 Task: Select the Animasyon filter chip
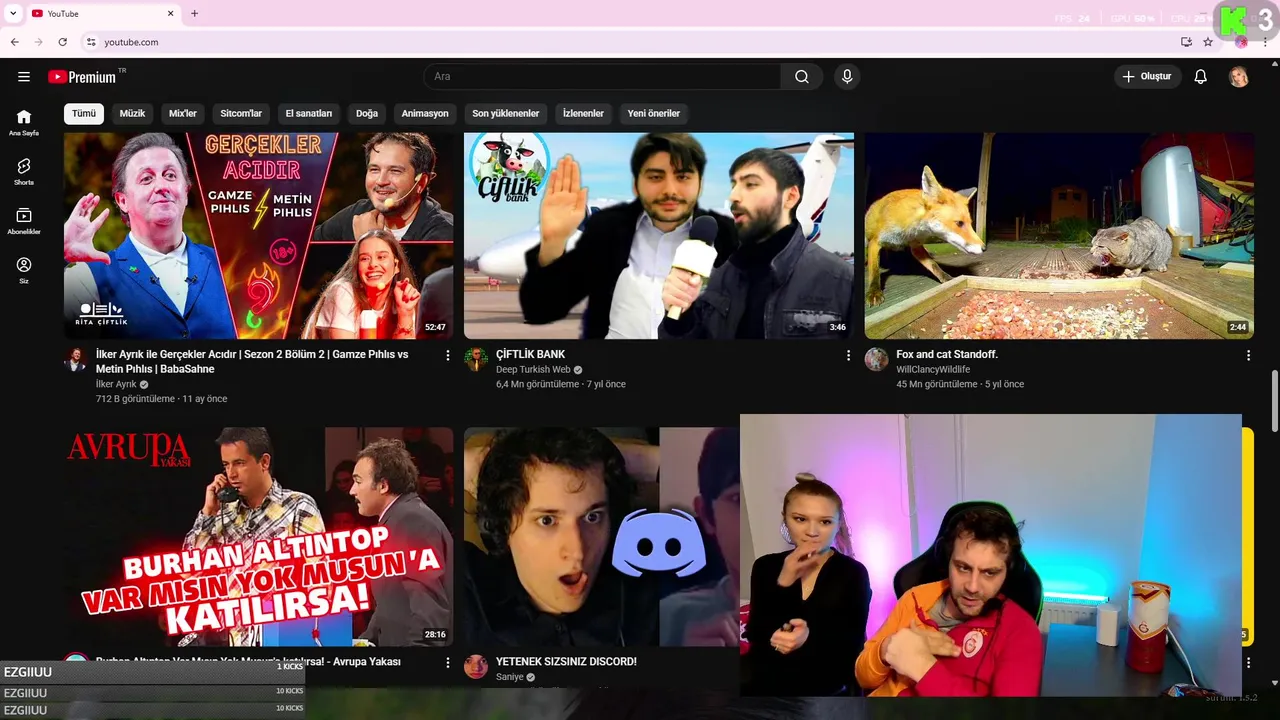tap(425, 113)
